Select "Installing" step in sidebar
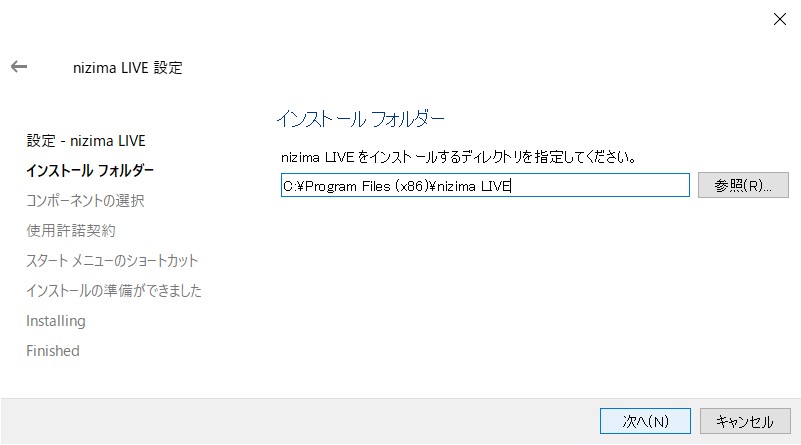 (x=56, y=321)
